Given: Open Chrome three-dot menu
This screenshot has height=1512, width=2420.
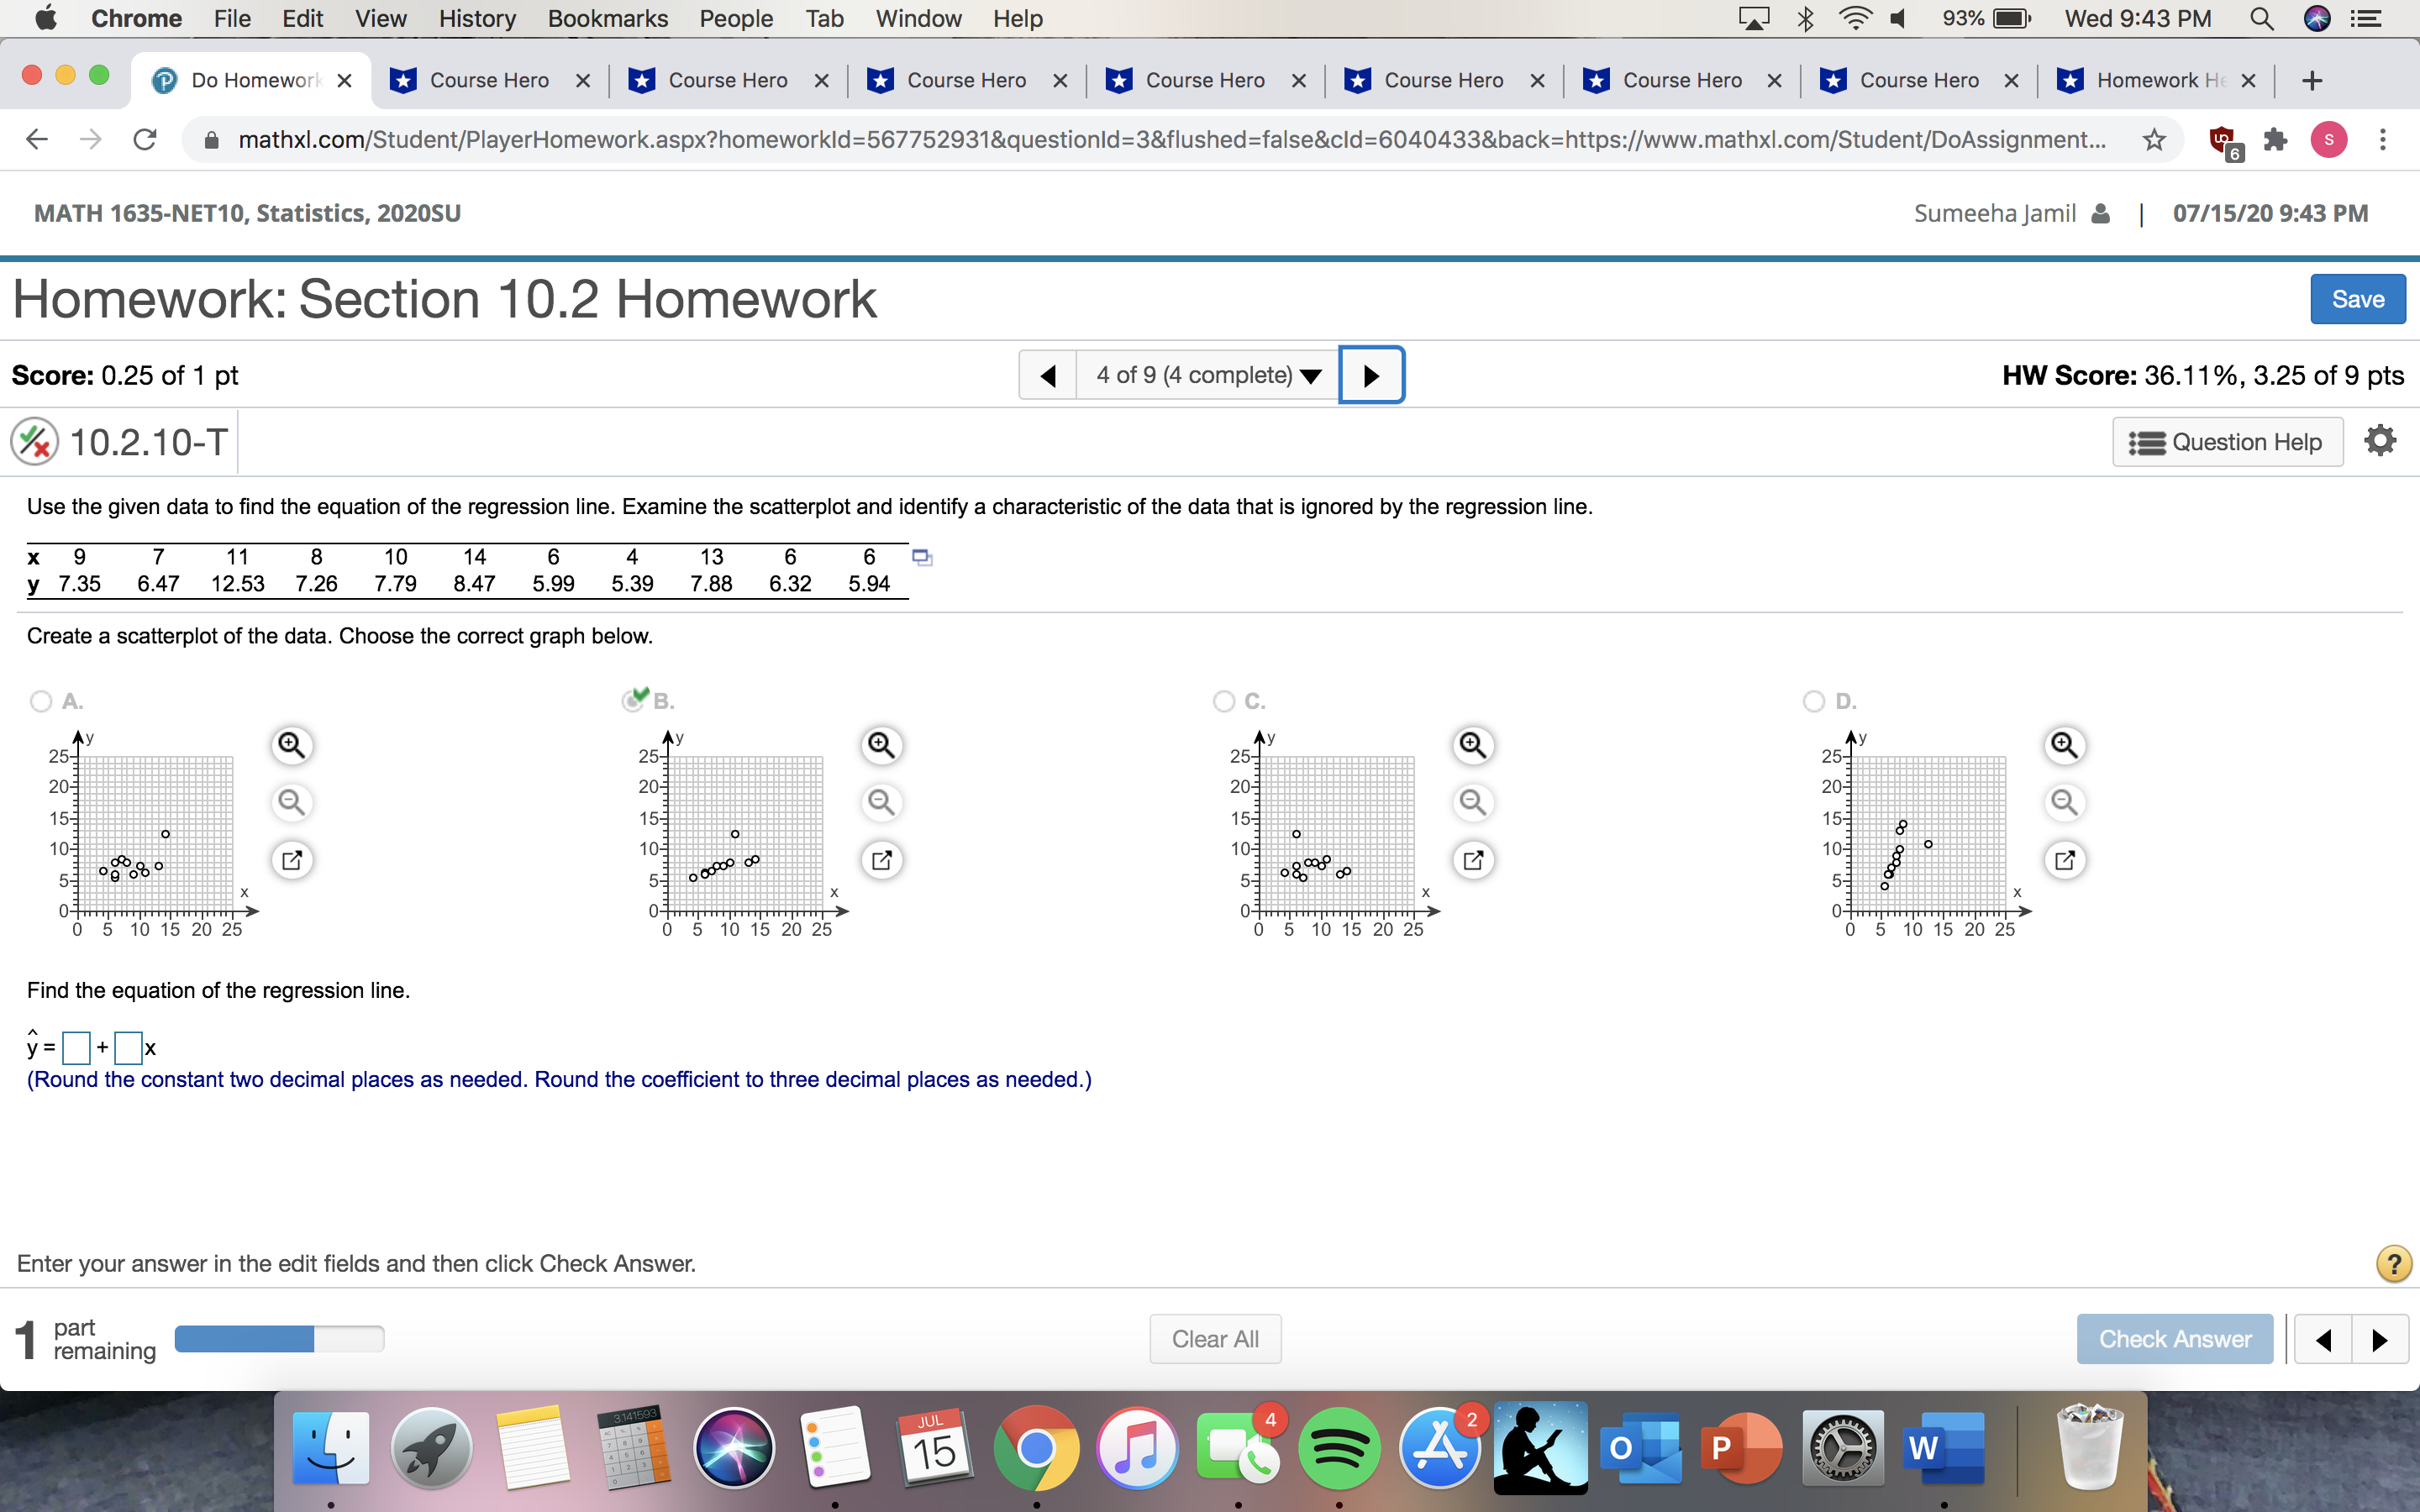Looking at the screenshot, I should [2383, 140].
